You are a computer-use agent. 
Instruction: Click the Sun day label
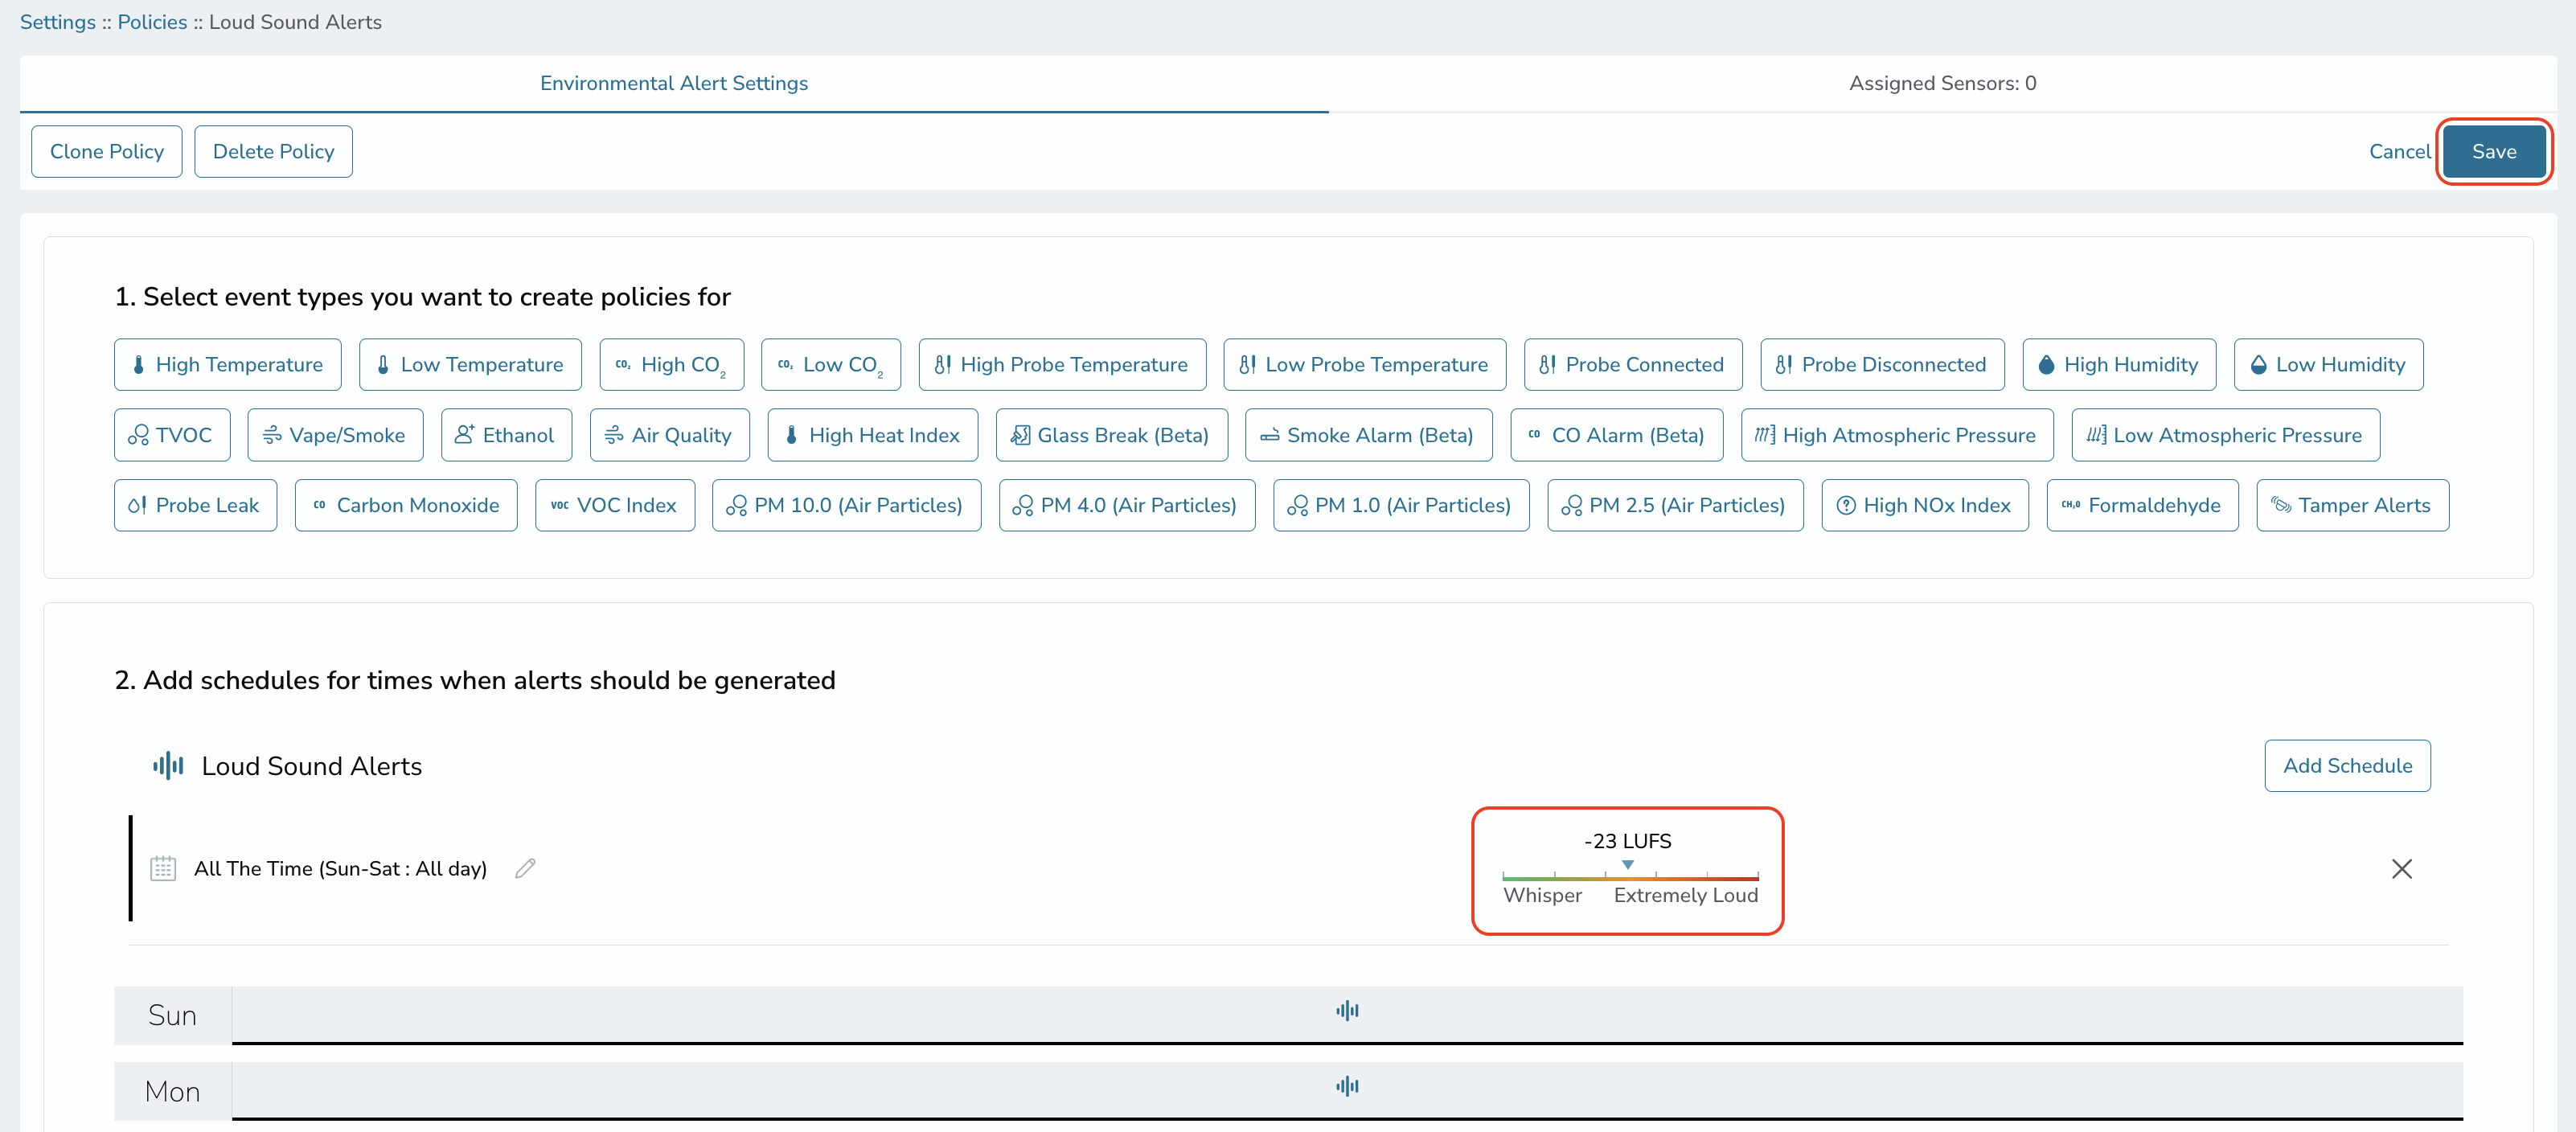tap(172, 1016)
